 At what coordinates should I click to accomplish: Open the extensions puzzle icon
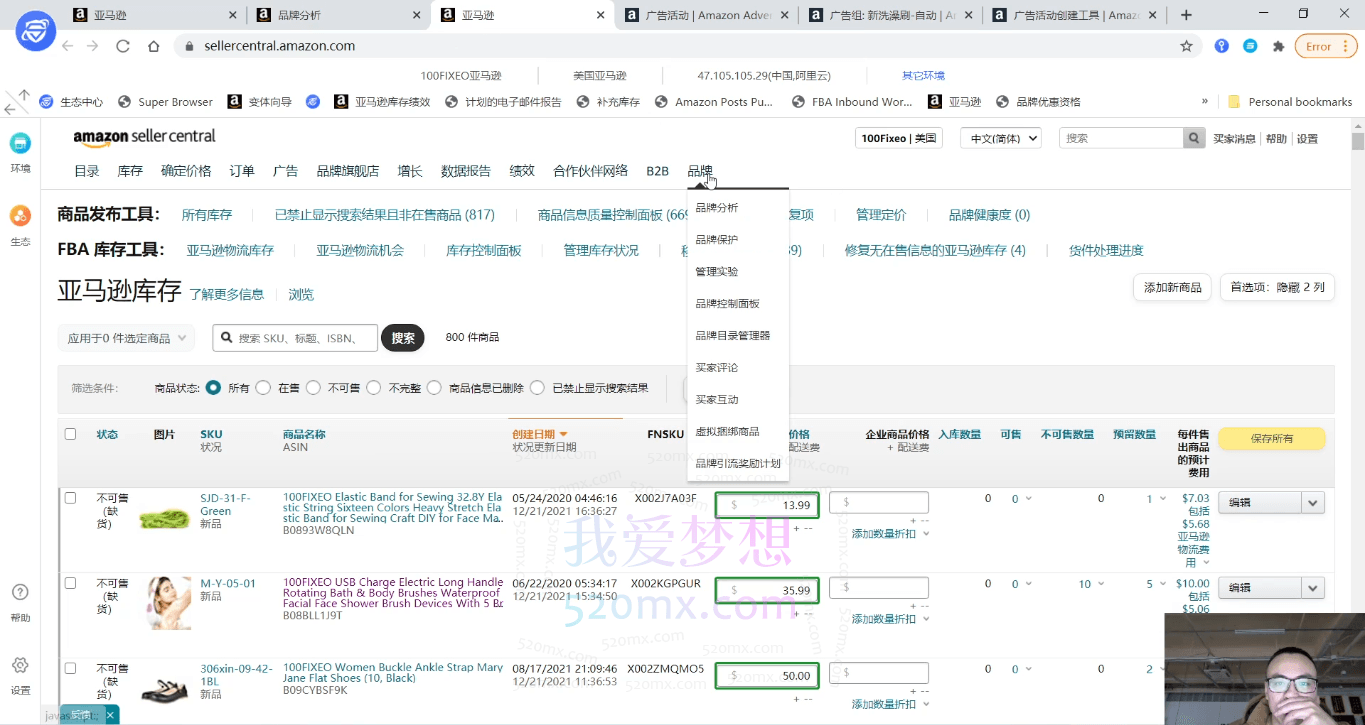(x=1278, y=46)
